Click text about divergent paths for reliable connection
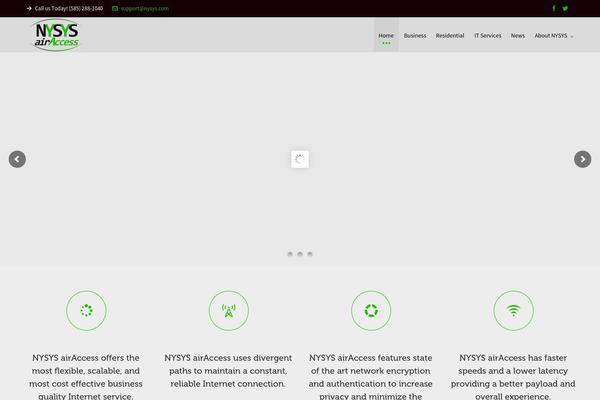600x400 pixels. tap(228, 371)
